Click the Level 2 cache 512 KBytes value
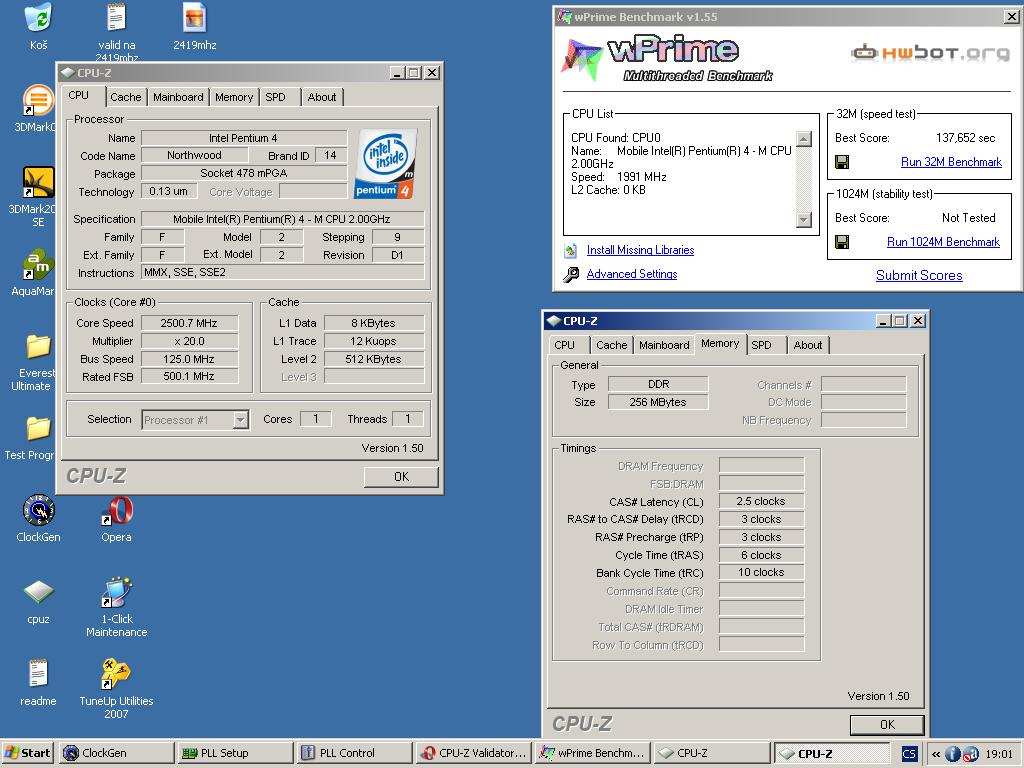Viewport: 1024px width, 768px height. 374,359
